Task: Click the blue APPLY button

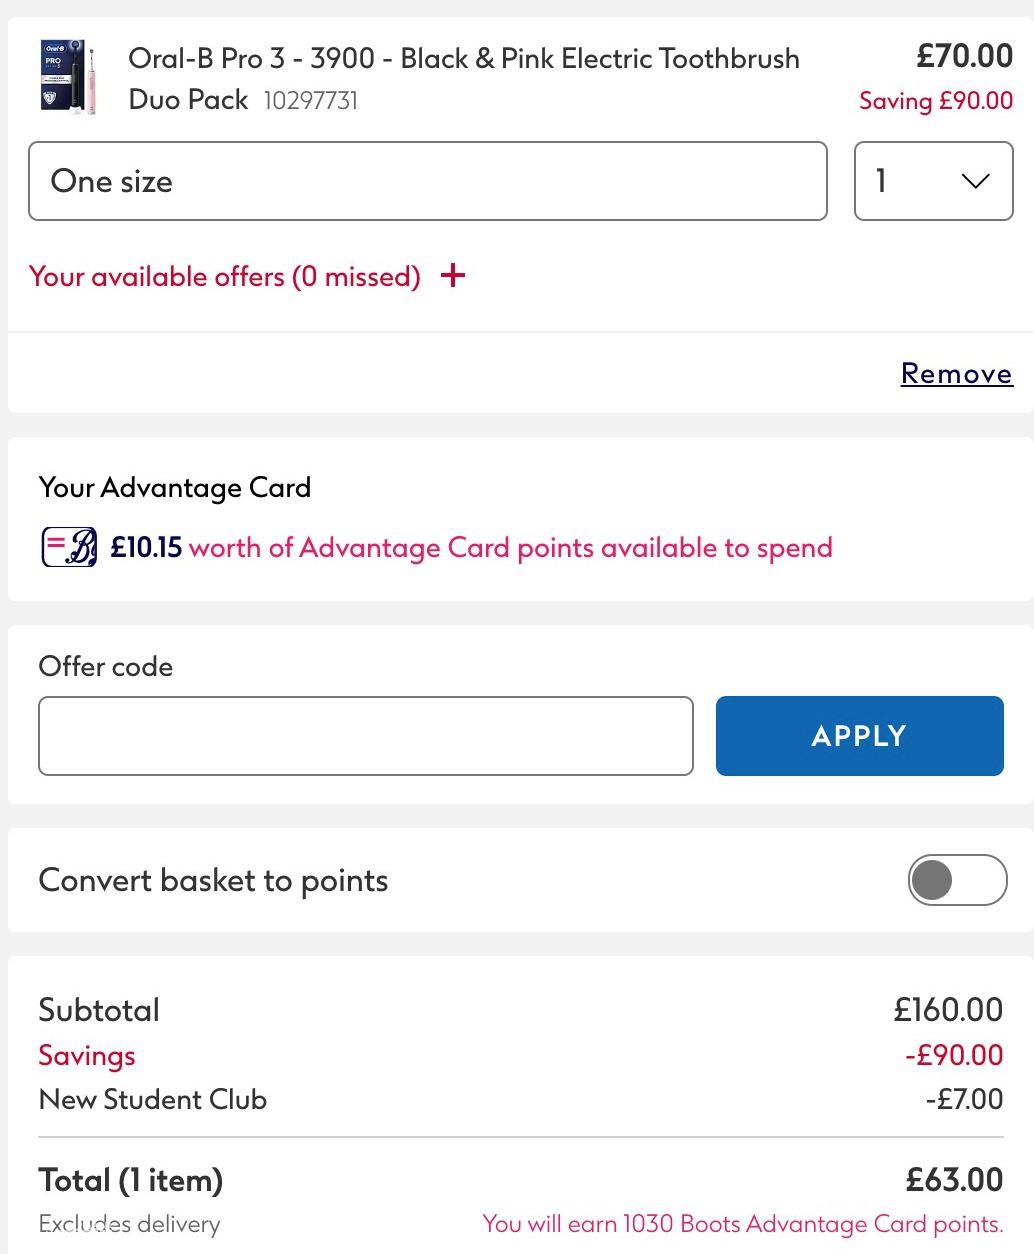Action: coord(859,736)
